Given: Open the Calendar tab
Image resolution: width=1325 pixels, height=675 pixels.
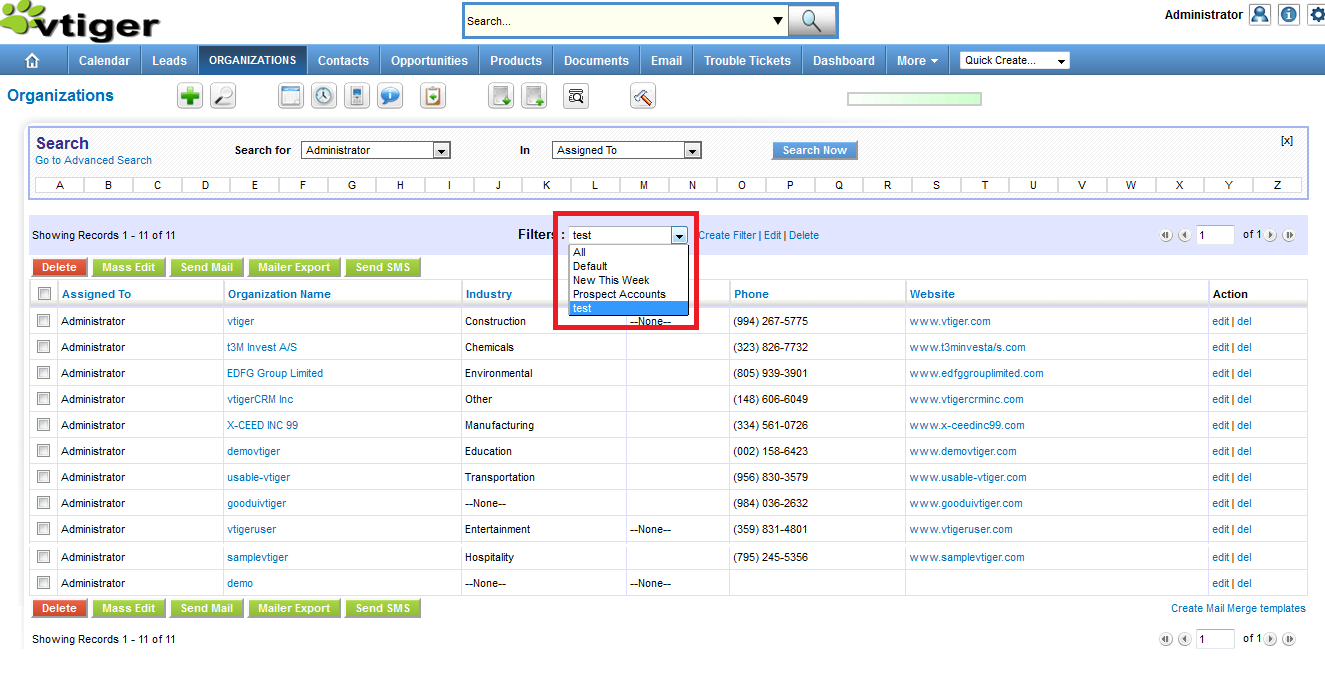Looking at the screenshot, I should coord(104,61).
